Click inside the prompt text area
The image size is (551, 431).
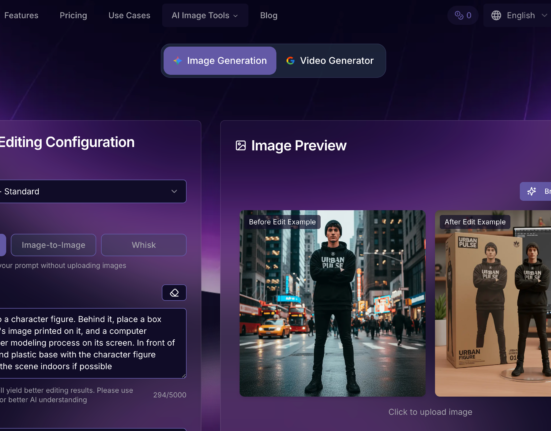(x=93, y=343)
